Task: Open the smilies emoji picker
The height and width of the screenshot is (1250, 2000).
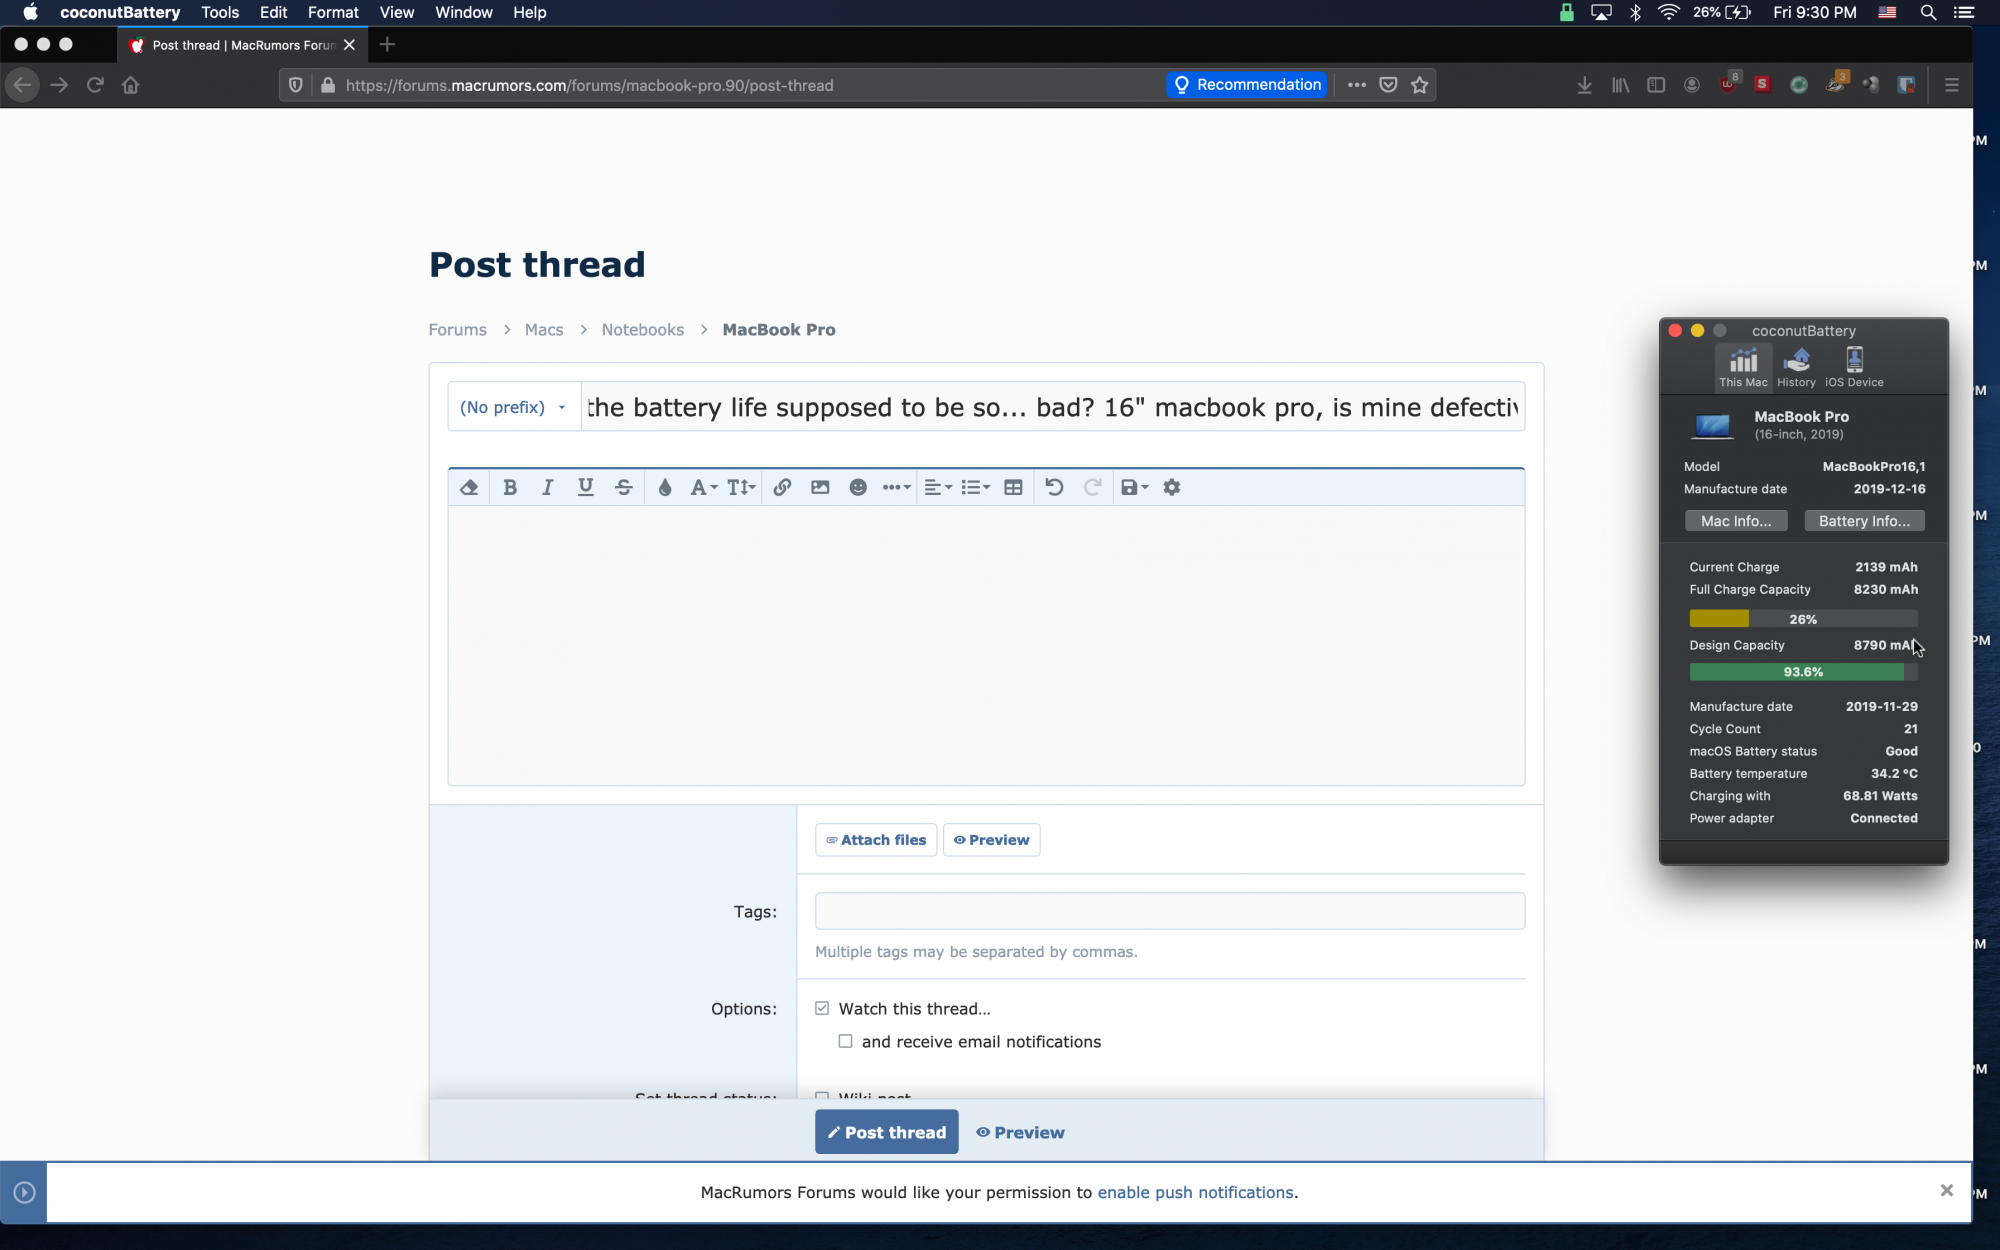Action: click(x=858, y=487)
